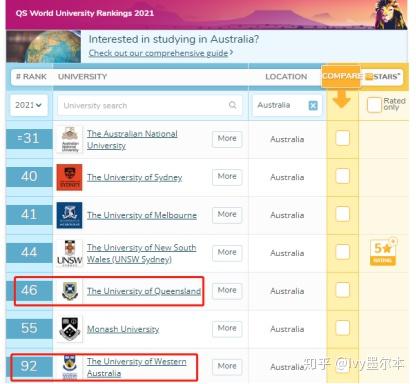Tick compare checkbox for Australian National University
This screenshot has height=384, width=416.
click(x=343, y=138)
